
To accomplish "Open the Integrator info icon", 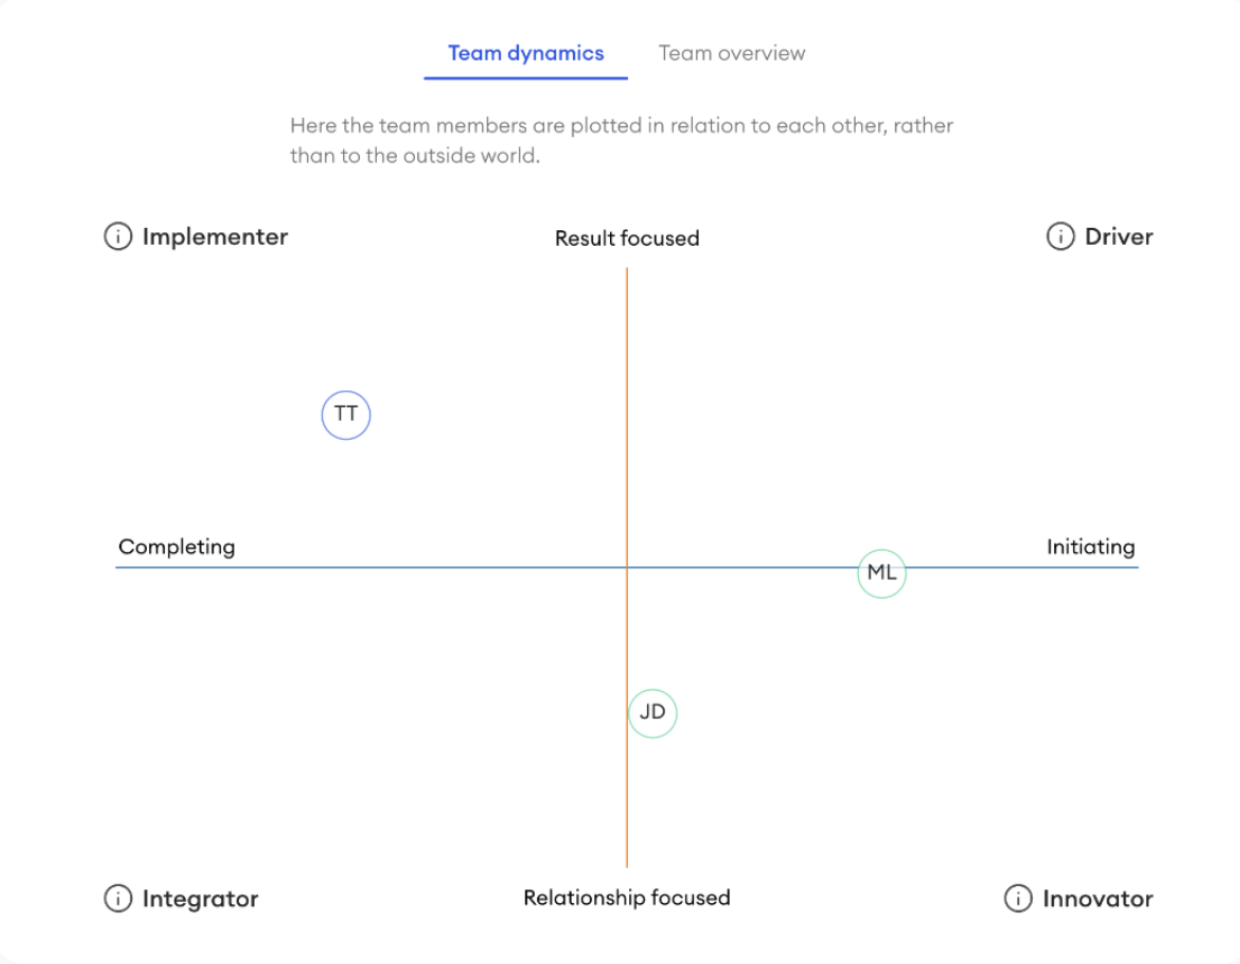I will click(x=118, y=898).
